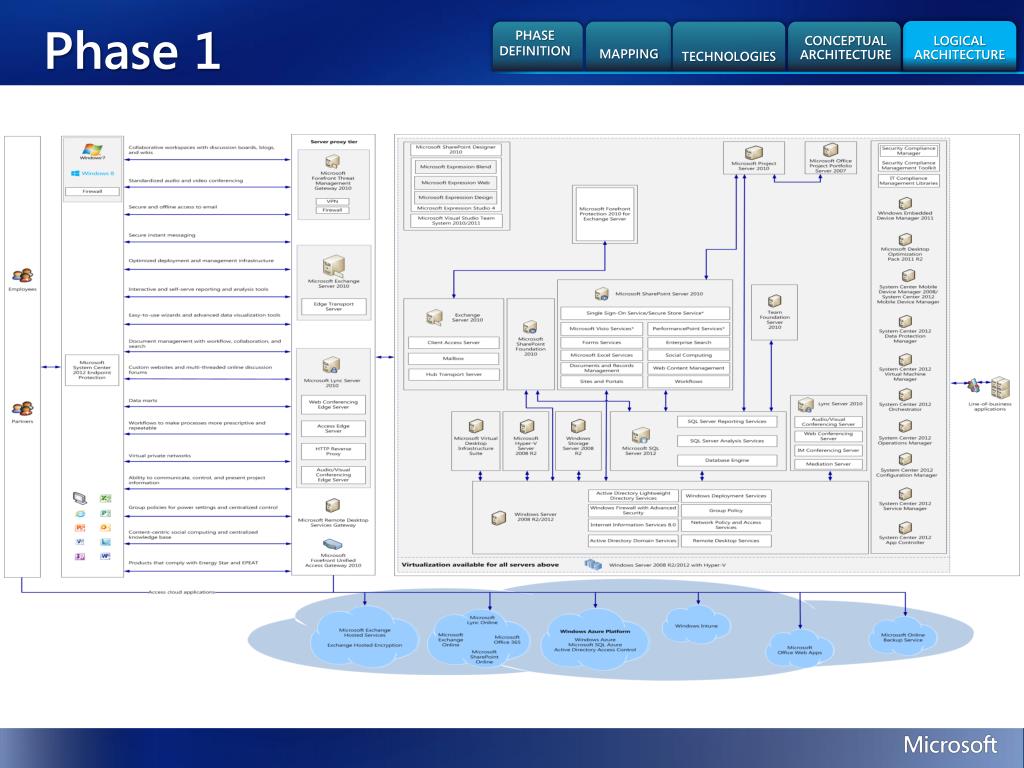Click the Enterprise Search box
Screen dimensions: 1024x768
pos(688,342)
